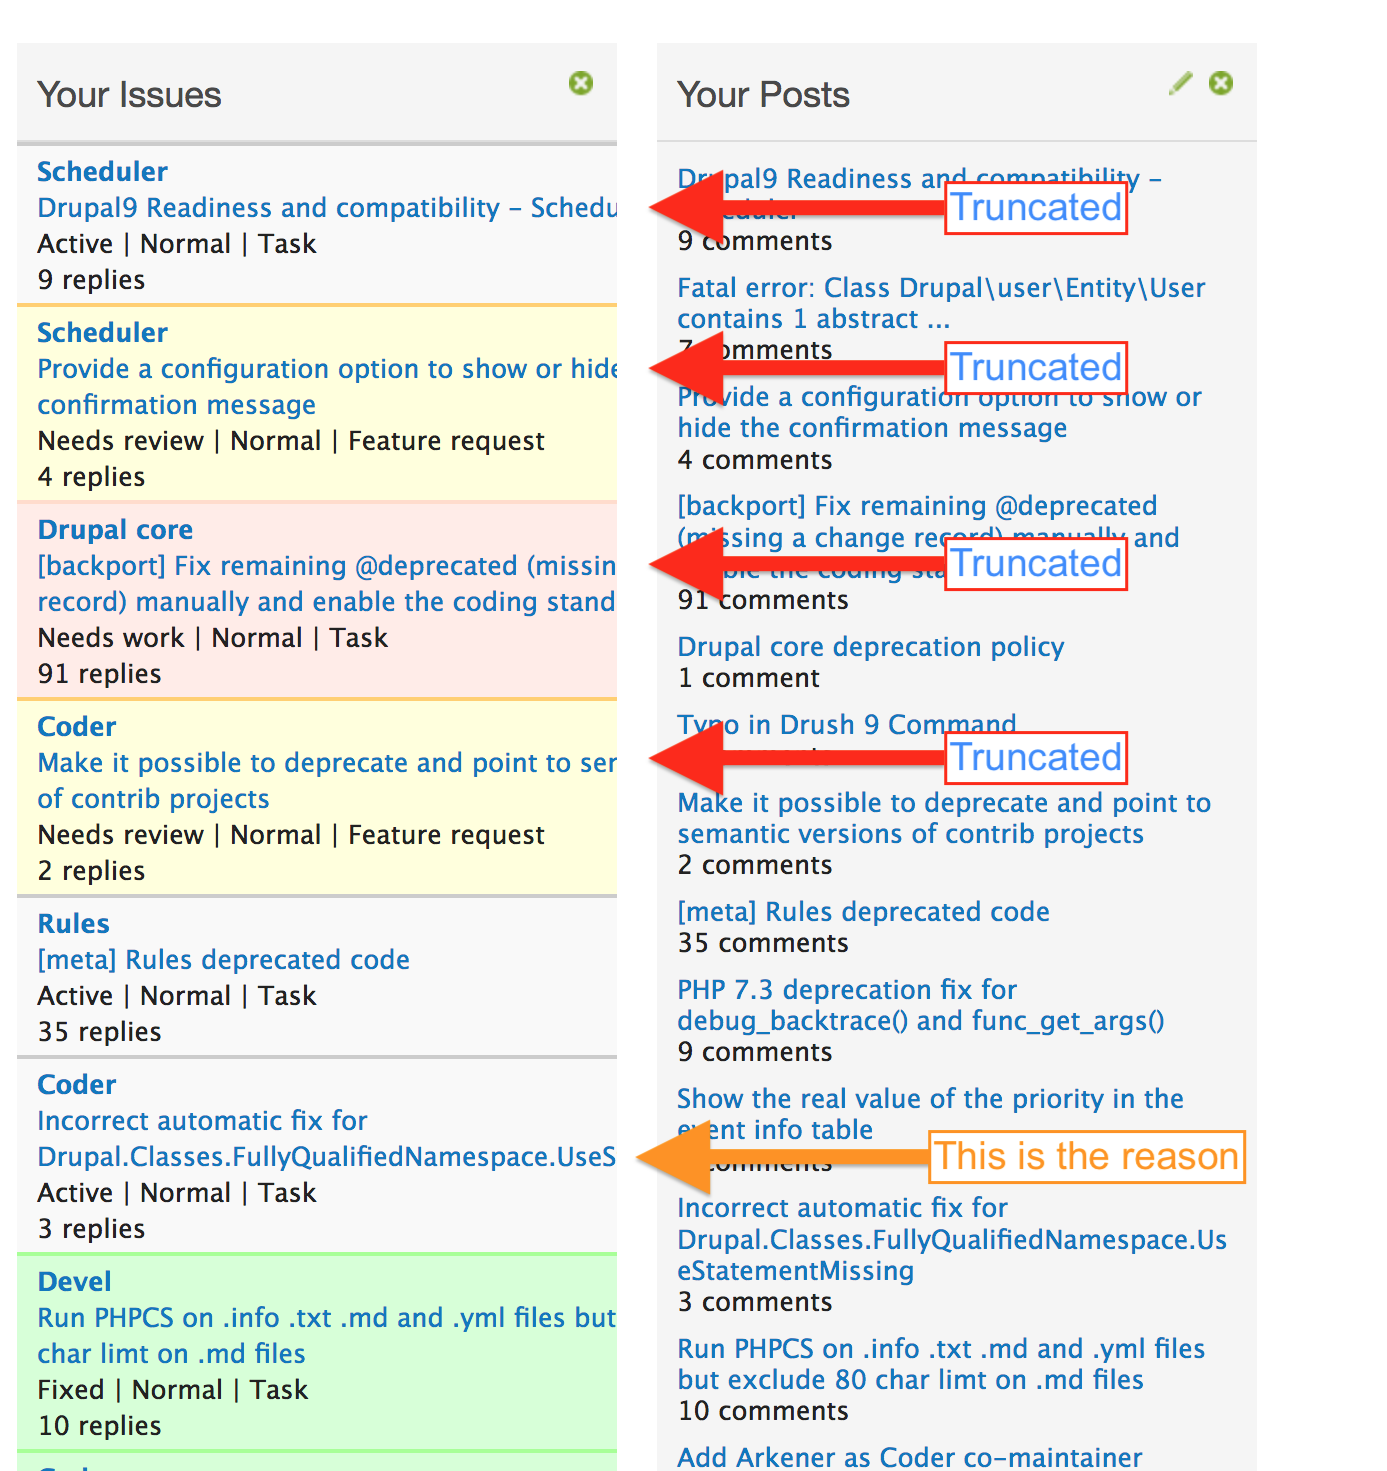Close the Your Issues panel
Screen dimensions: 1387x1471
pos(581,84)
